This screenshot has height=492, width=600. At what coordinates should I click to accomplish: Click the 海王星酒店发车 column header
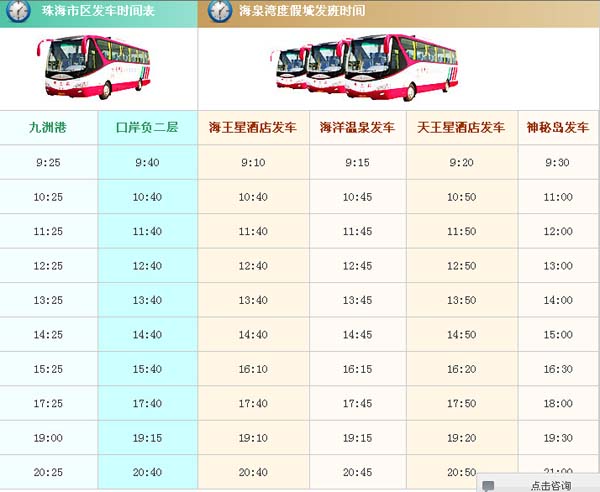(x=253, y=127)
